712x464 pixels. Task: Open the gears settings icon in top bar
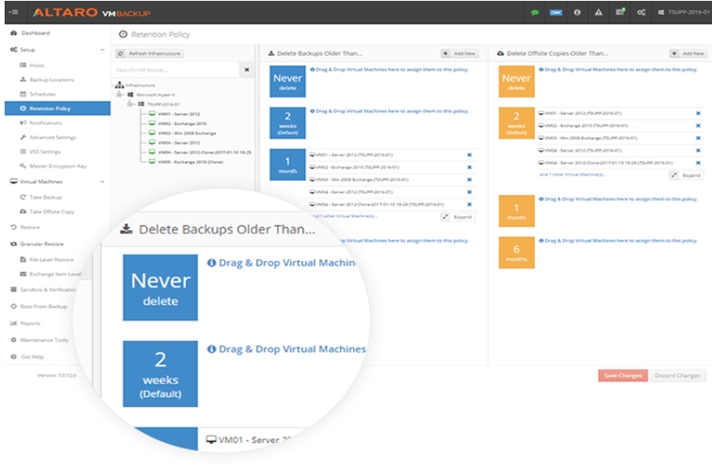click(x=641, y=13)
